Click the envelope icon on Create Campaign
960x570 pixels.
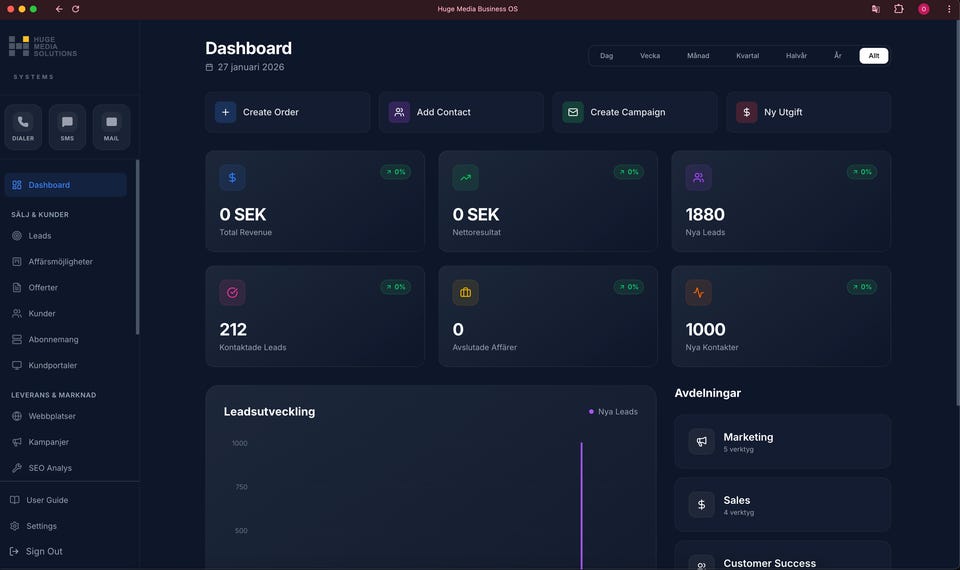tap(573, 112)
